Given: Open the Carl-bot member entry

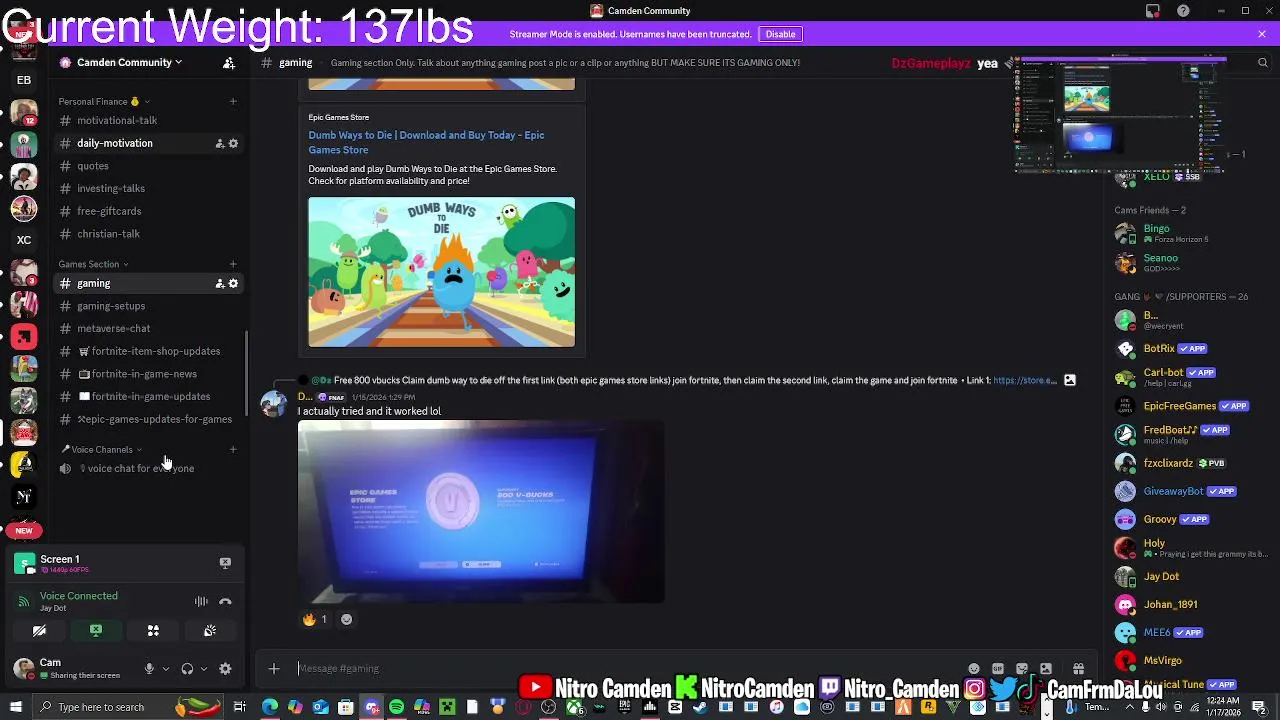Looking at the screenshot, I should [1190, 377].
